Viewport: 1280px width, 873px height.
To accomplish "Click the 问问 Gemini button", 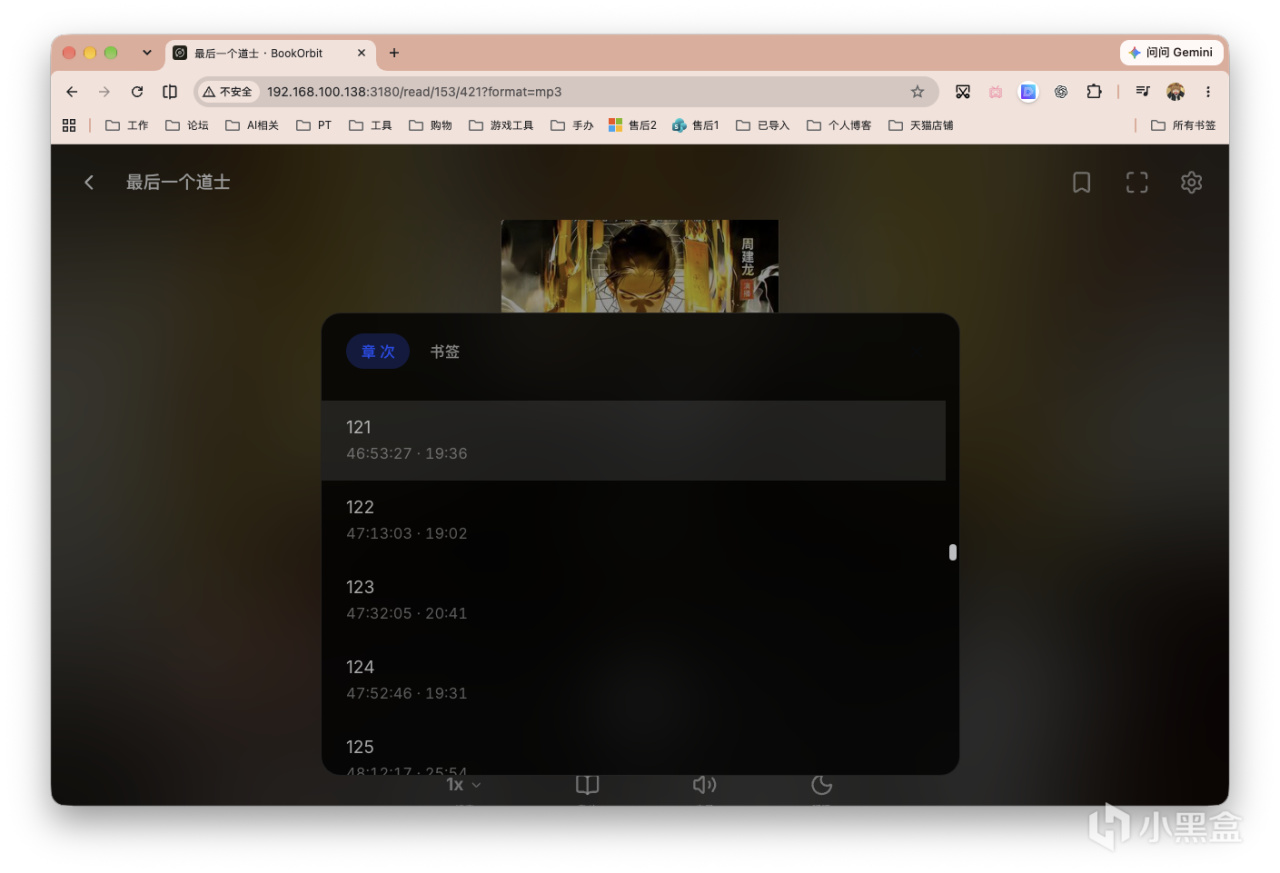I will click(x=1170, y=52).
